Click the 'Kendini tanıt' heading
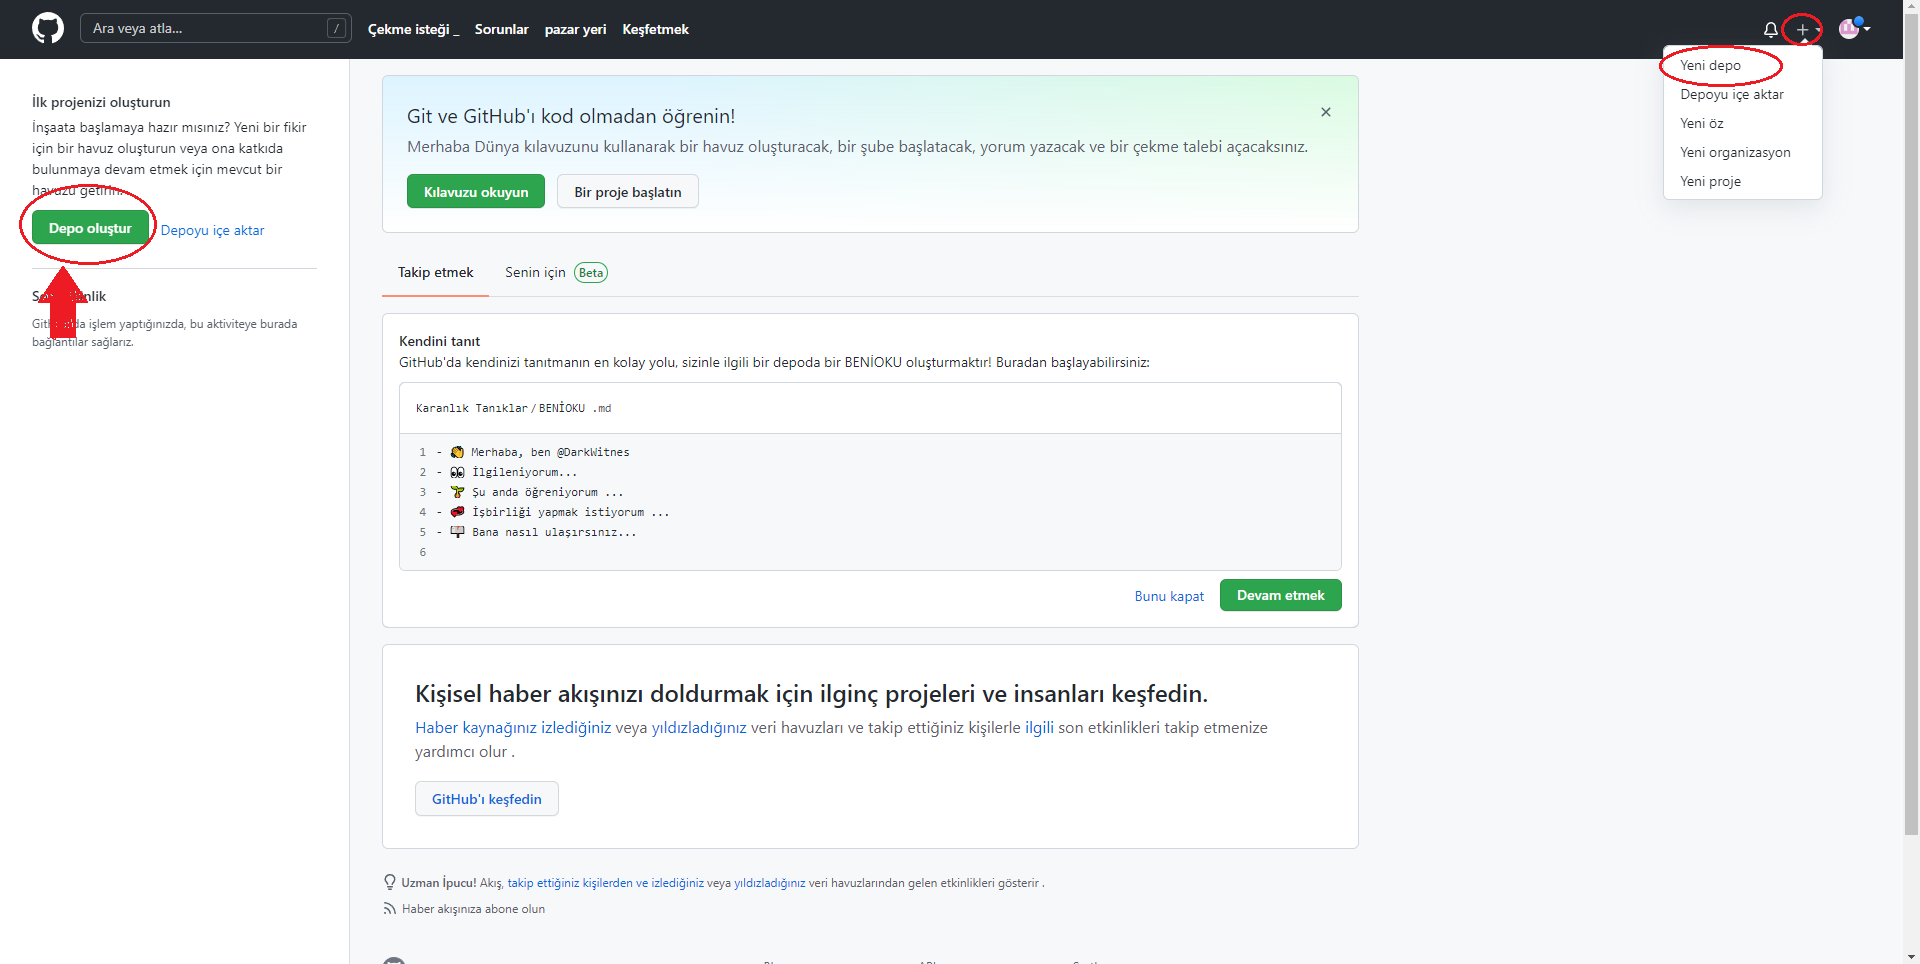 point(439,341)
